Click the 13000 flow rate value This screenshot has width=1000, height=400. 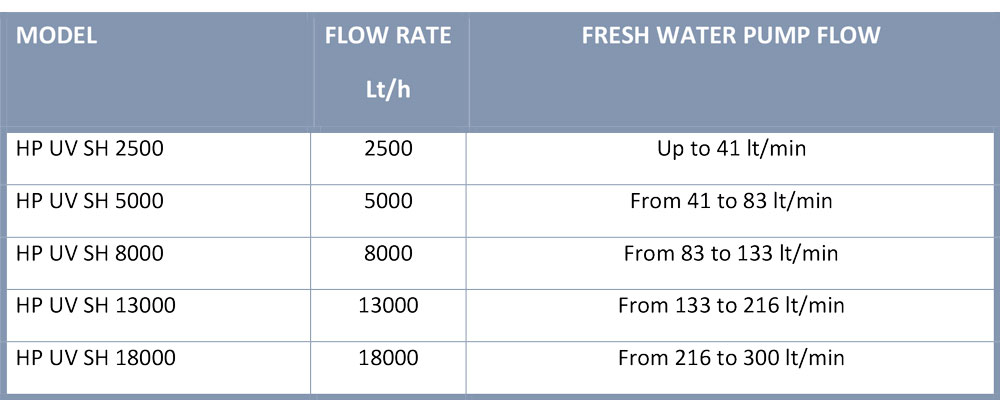click(388, 305)
